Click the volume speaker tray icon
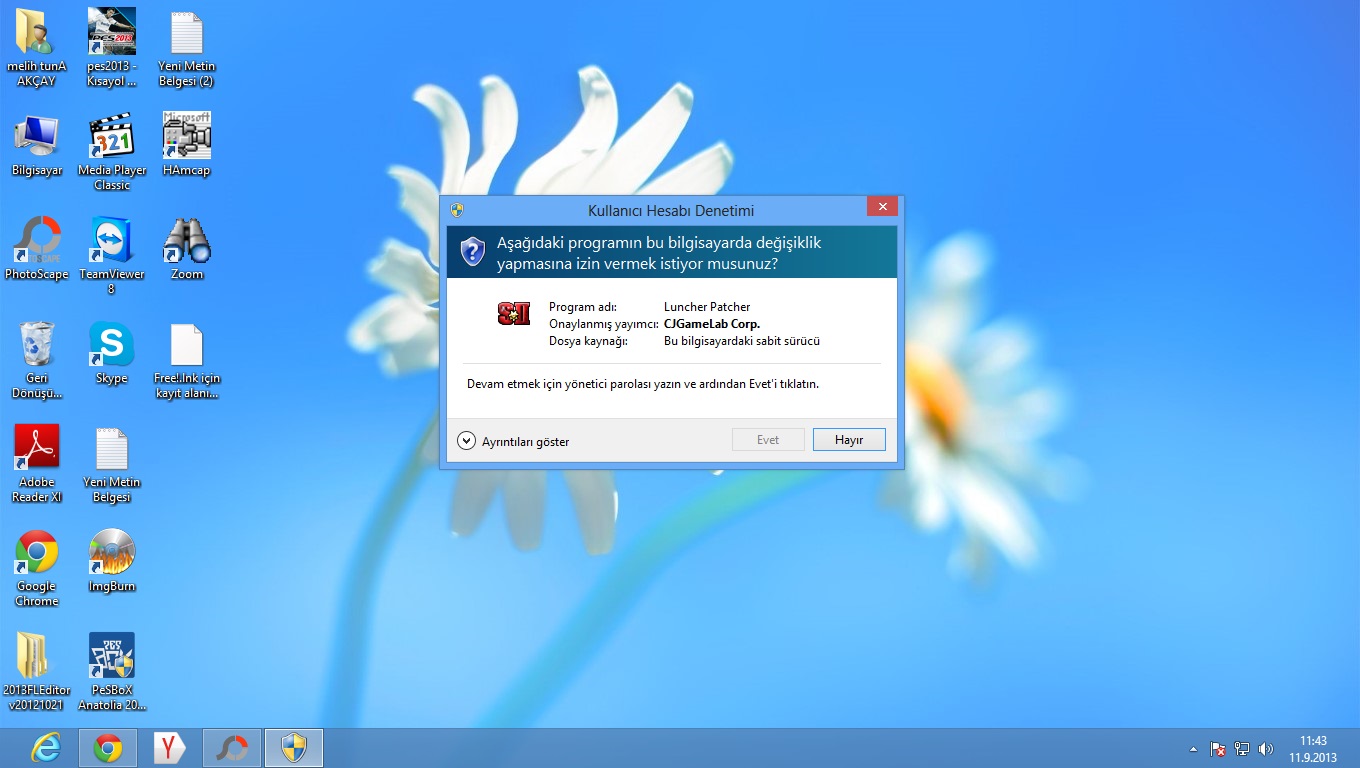This screenshot has width=1360, height=768. [1266, 748]
